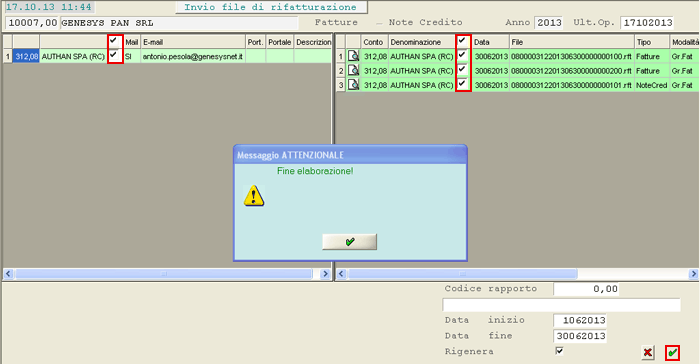Click row number 2 in right table
700x364 pixels.
341,71
